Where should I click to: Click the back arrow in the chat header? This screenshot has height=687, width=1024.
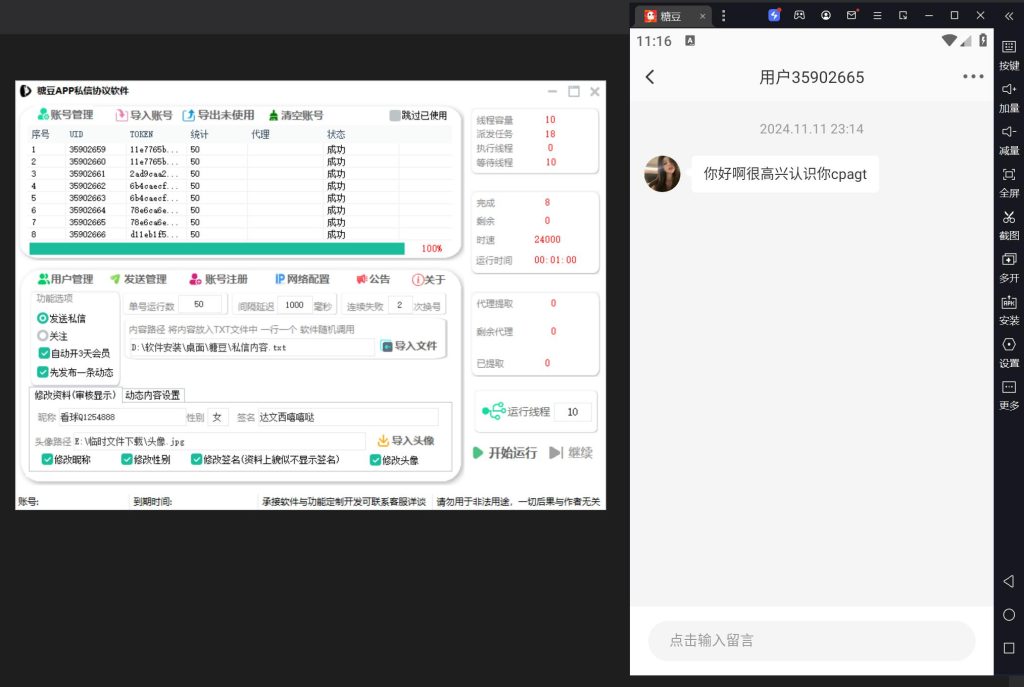pos(650,77)
